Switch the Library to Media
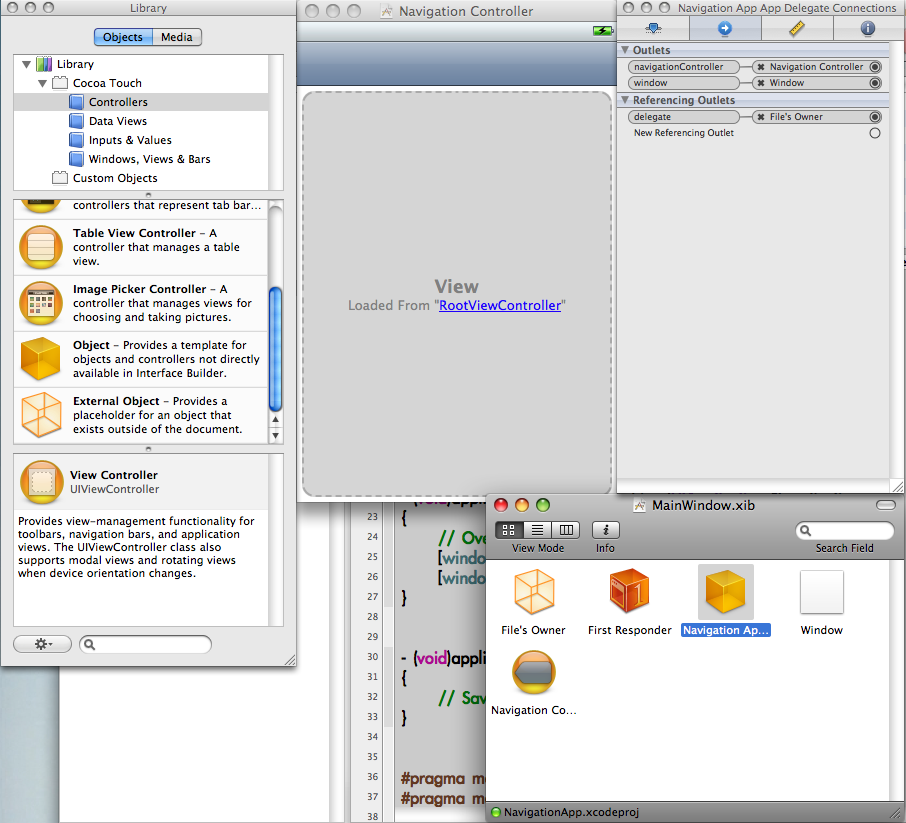The height and width of the screenshot is (823, 906). pyautogui.click(x=177, y=37)
